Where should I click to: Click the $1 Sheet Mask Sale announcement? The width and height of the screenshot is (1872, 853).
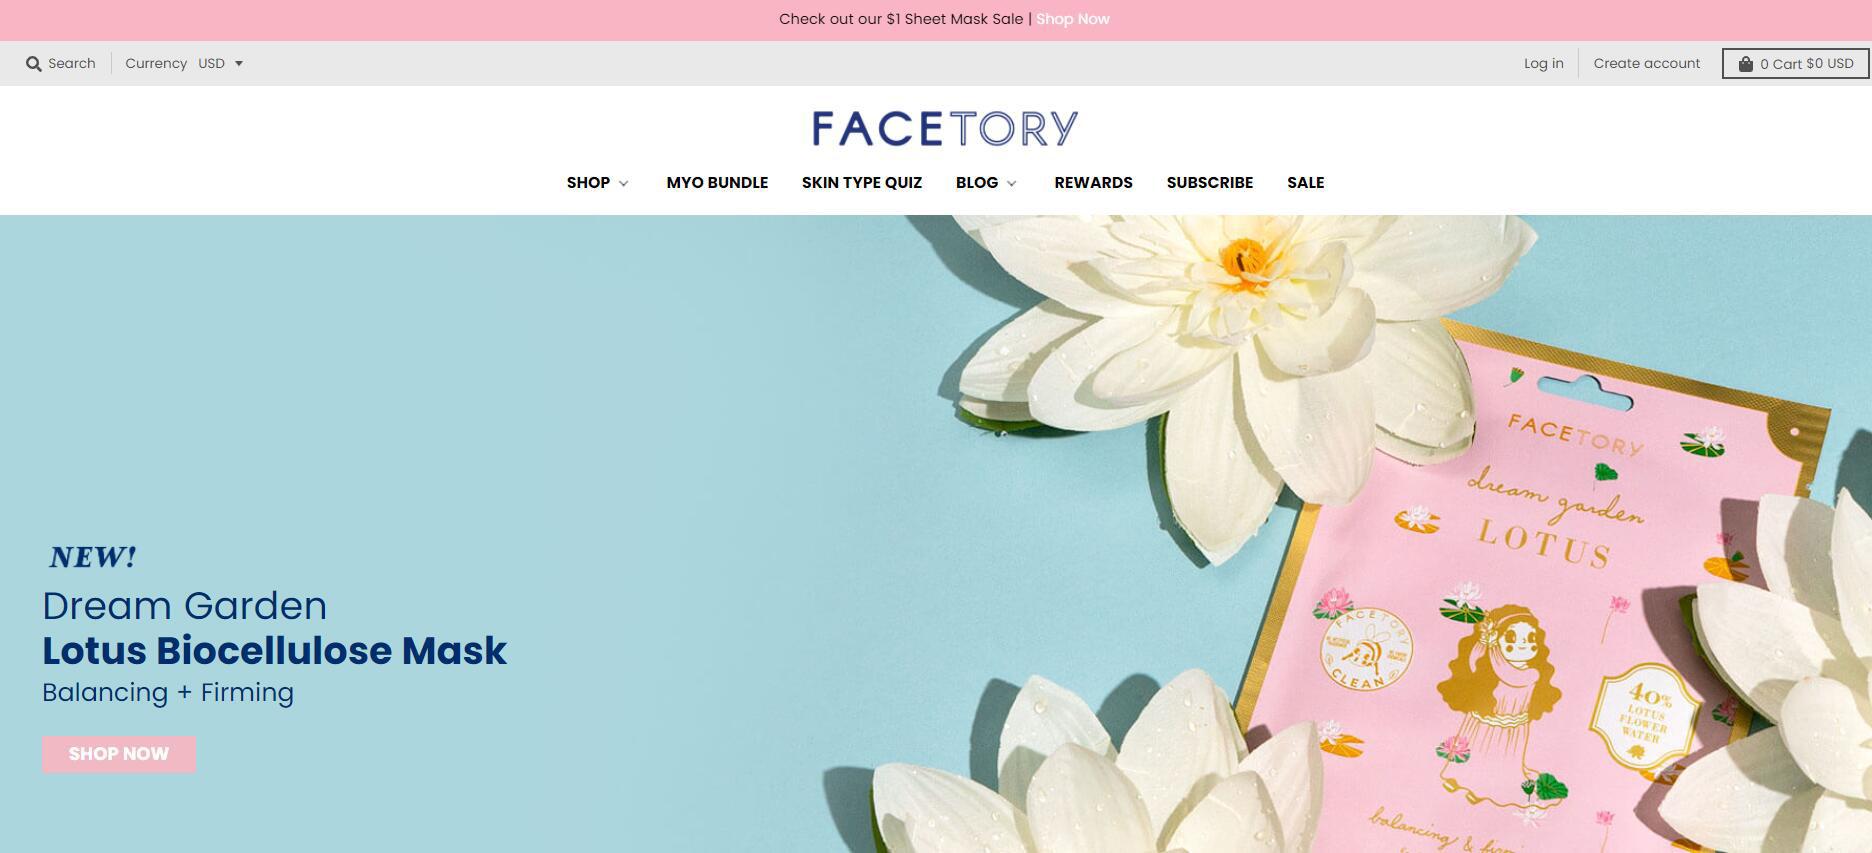pos(901,19)
